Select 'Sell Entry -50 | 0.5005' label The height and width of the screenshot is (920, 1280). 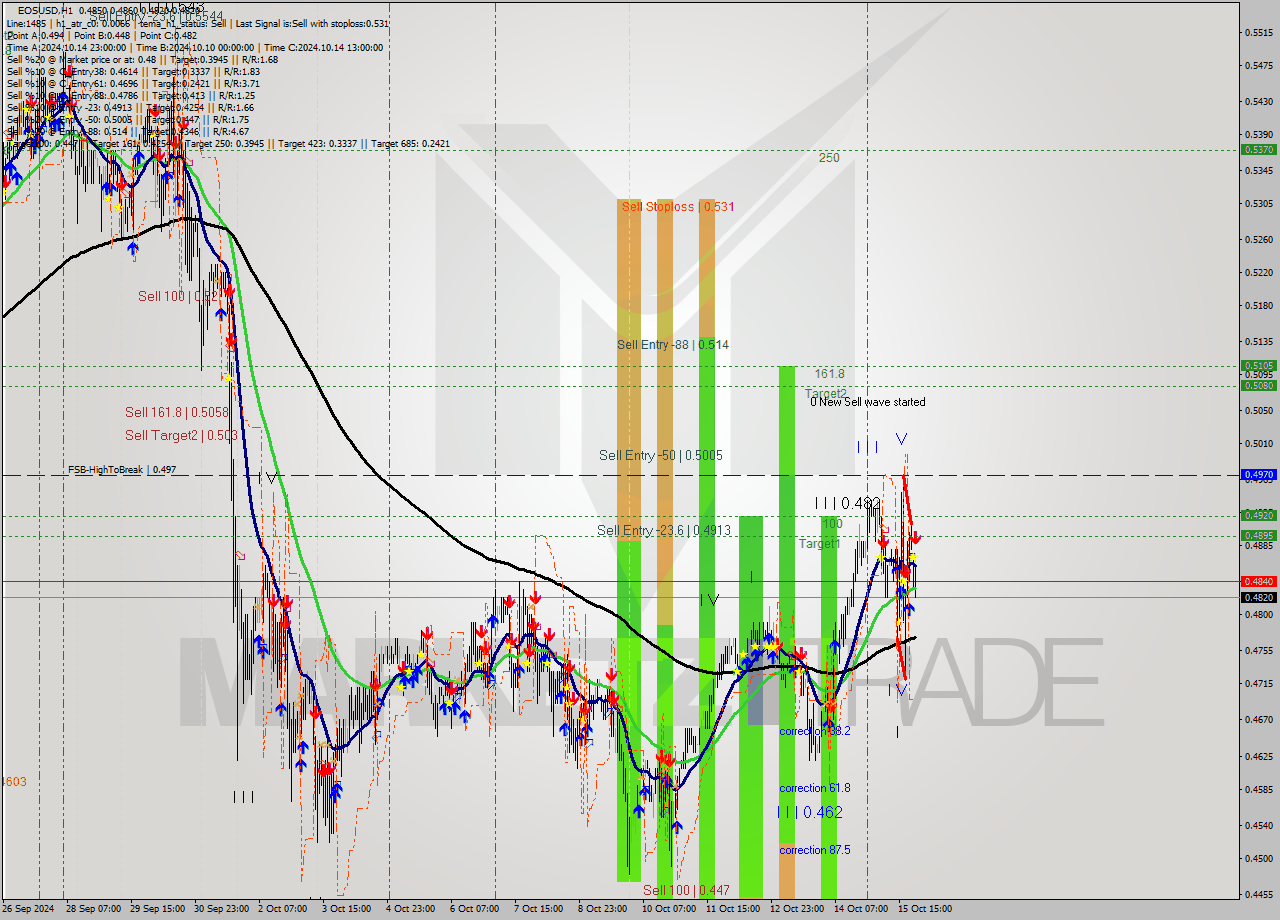pos(661,455)
